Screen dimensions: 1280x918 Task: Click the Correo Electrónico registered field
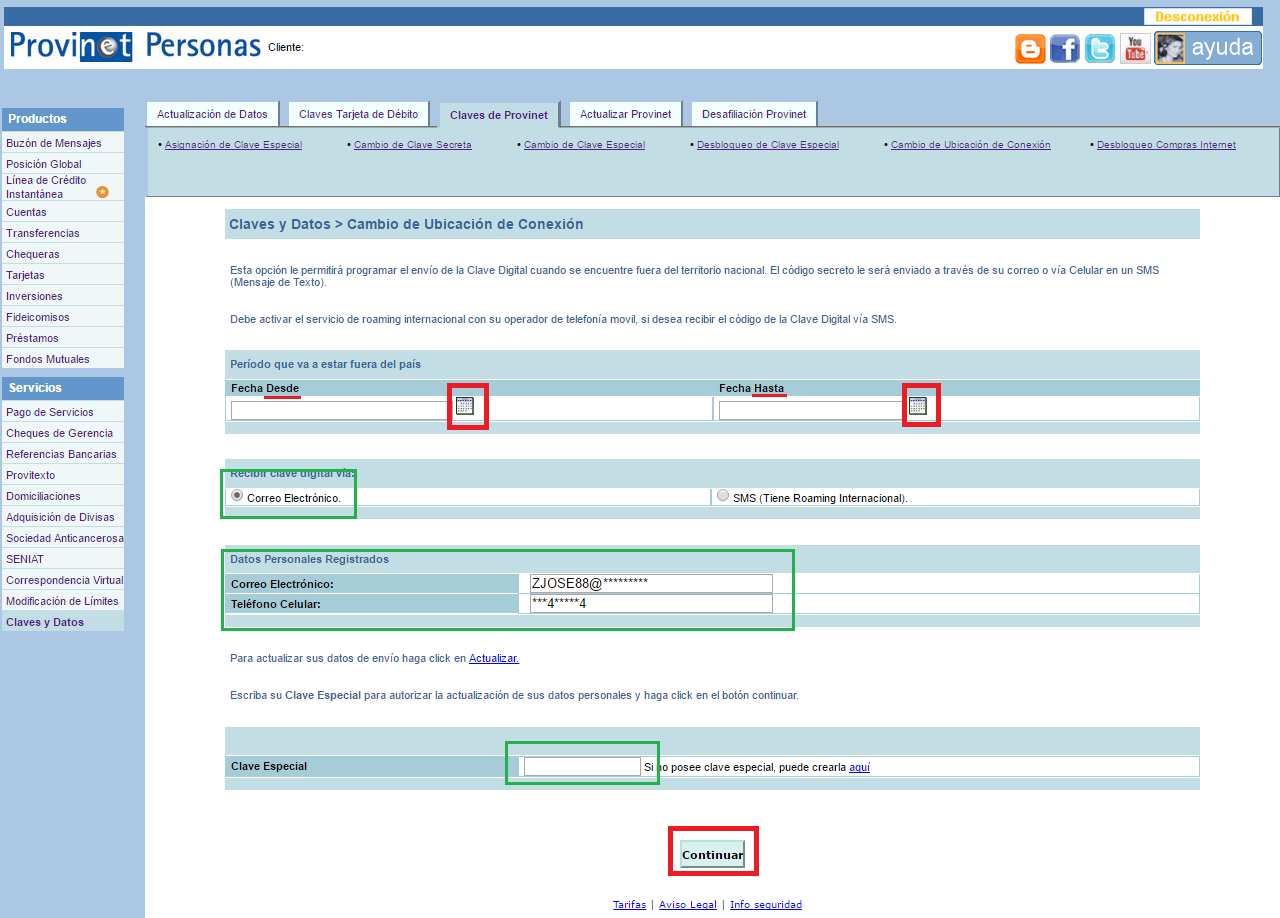(651, 583)
